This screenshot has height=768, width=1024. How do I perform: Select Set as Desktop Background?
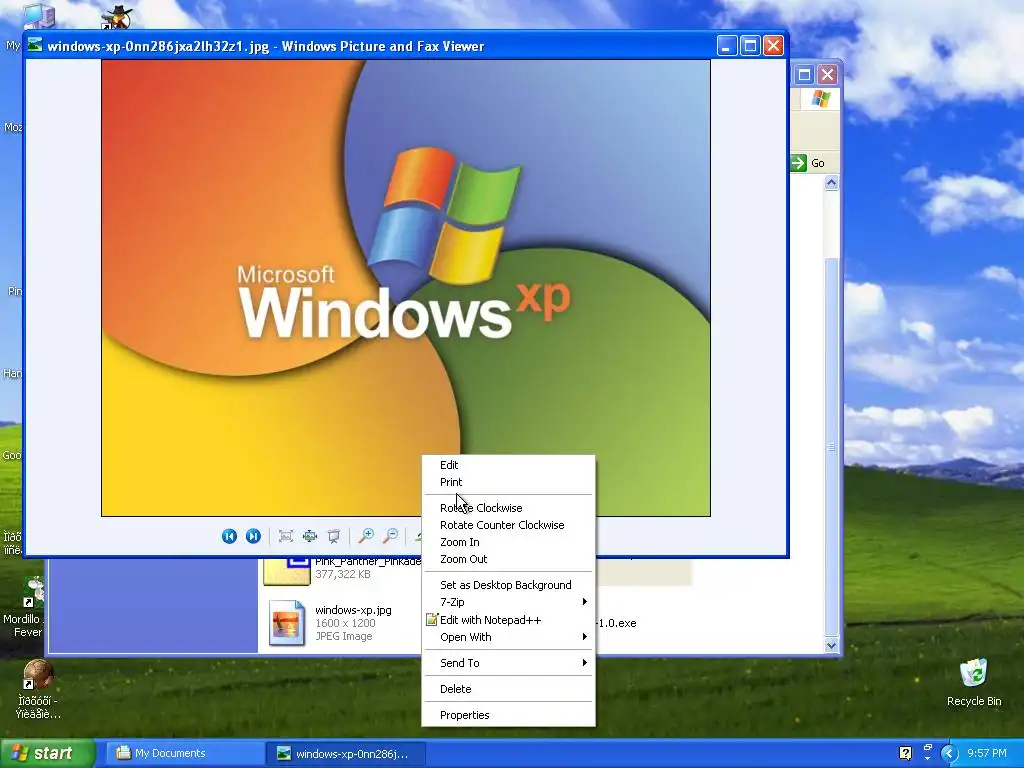[x=509, y=585]
